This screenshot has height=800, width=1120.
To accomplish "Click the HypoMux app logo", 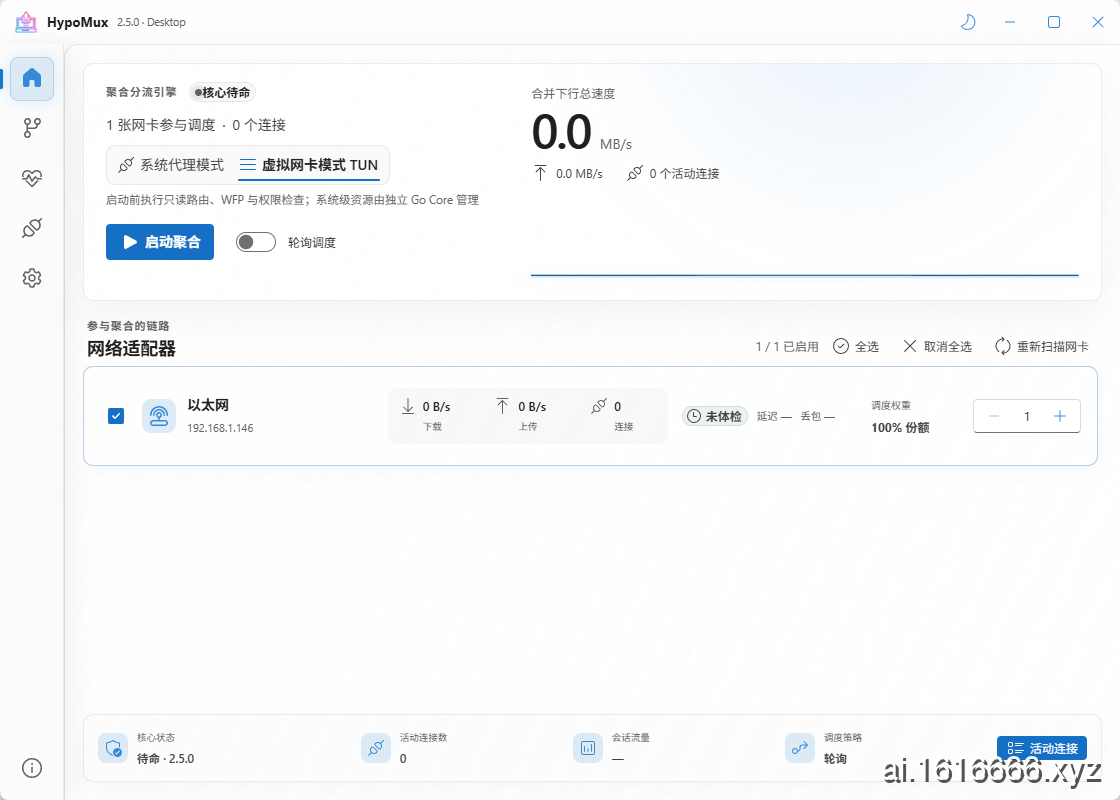I will 26,22.
